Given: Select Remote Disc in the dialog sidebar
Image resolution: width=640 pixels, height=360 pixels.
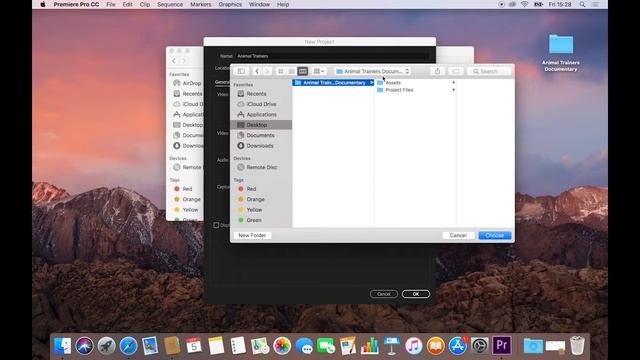Looking at the screenshot, I should pos(261,167).
